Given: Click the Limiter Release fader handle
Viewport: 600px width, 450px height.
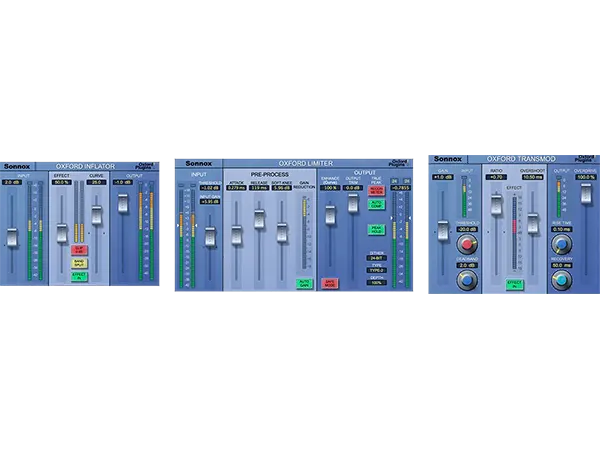Looking at the screenshot, I should [259, 219].
